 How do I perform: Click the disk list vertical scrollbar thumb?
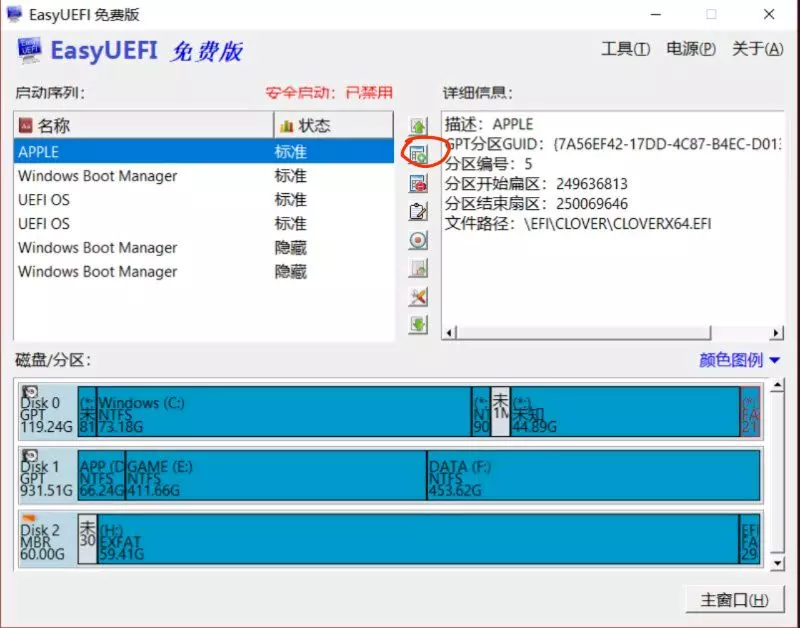pyautogui.click(x=777, y=472)
